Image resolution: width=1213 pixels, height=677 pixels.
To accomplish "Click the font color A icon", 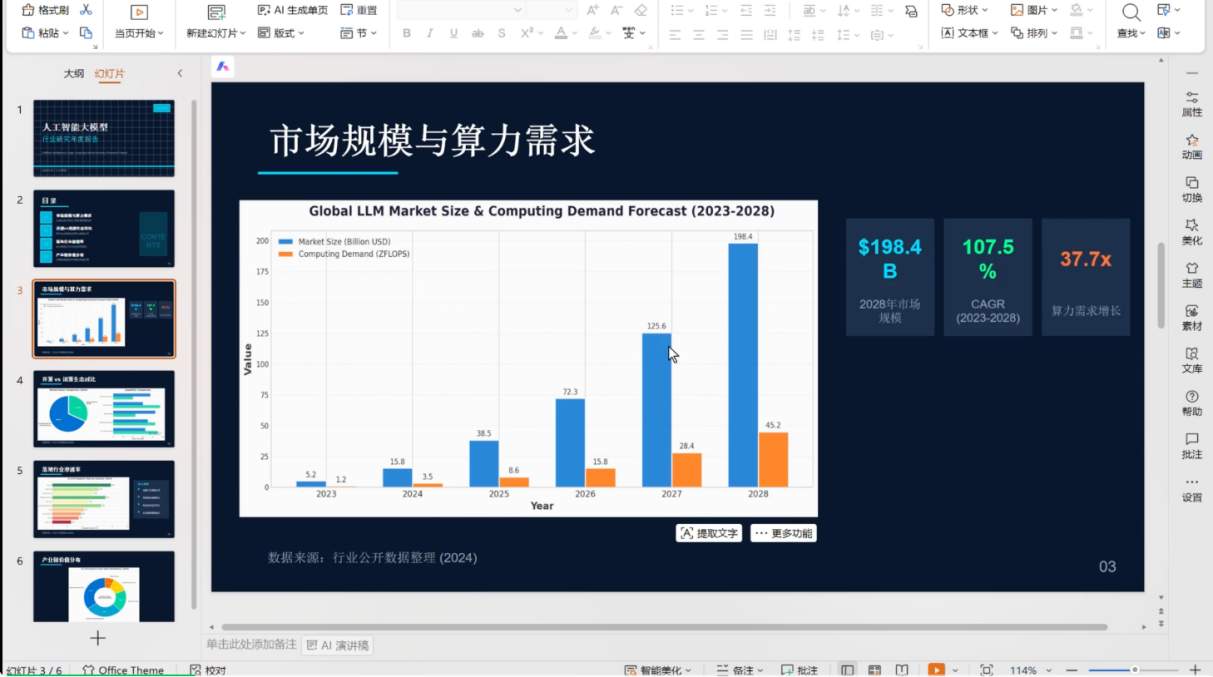I will tap(560, 33).
